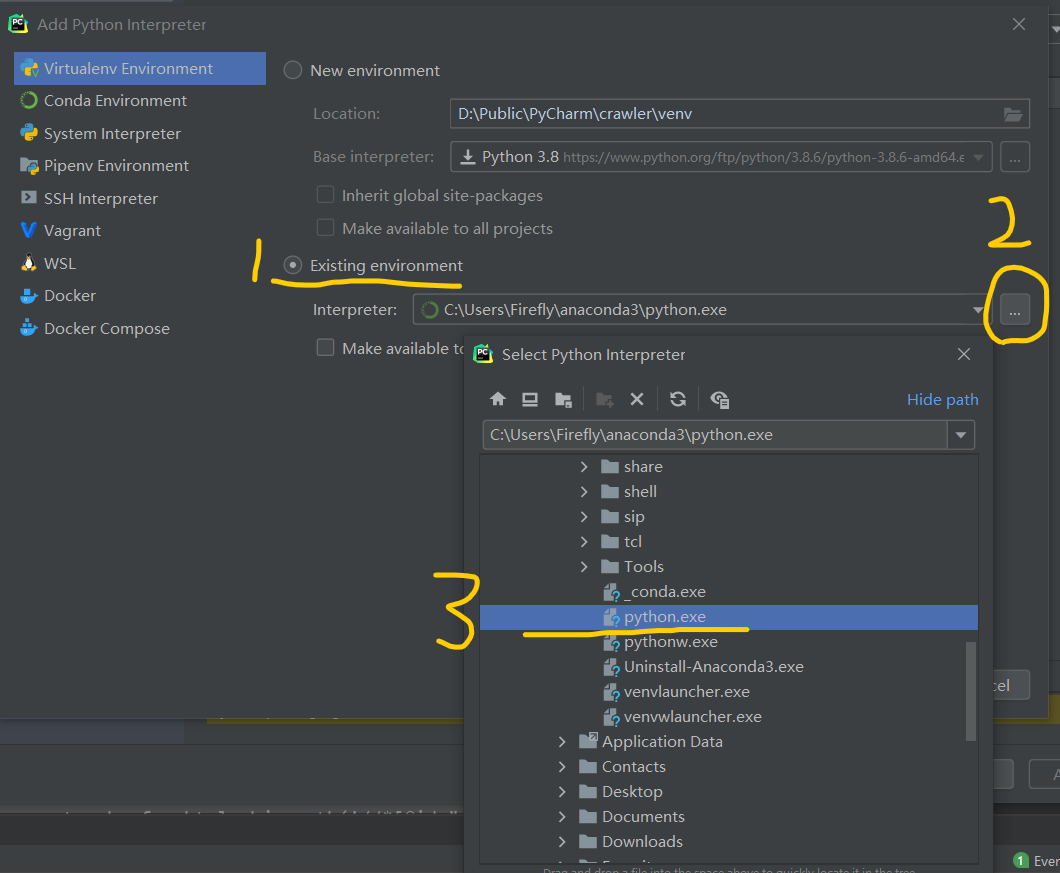1060x873 pixels.
Task: Expand the Documents folder
Action: click(x=562, y=817)
